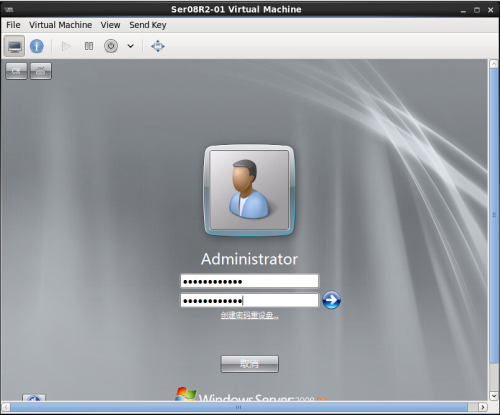Submit password with blue arrow button
Image resolution: width=500 pixels, height=415 pixels.
pyautogui.click(x=331, y=300)
